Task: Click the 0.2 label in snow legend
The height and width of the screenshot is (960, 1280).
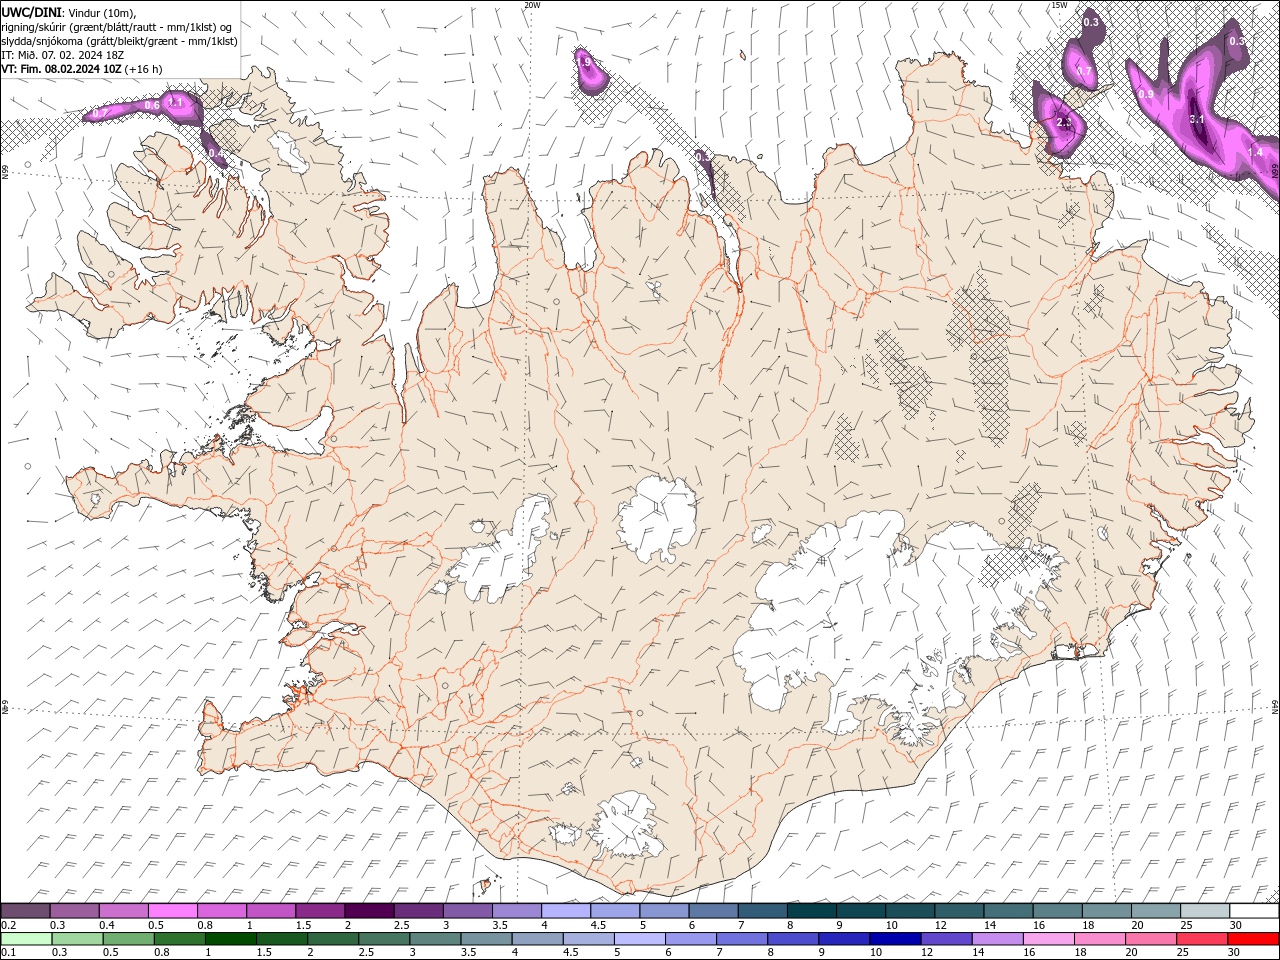Action: coord(9,925)
